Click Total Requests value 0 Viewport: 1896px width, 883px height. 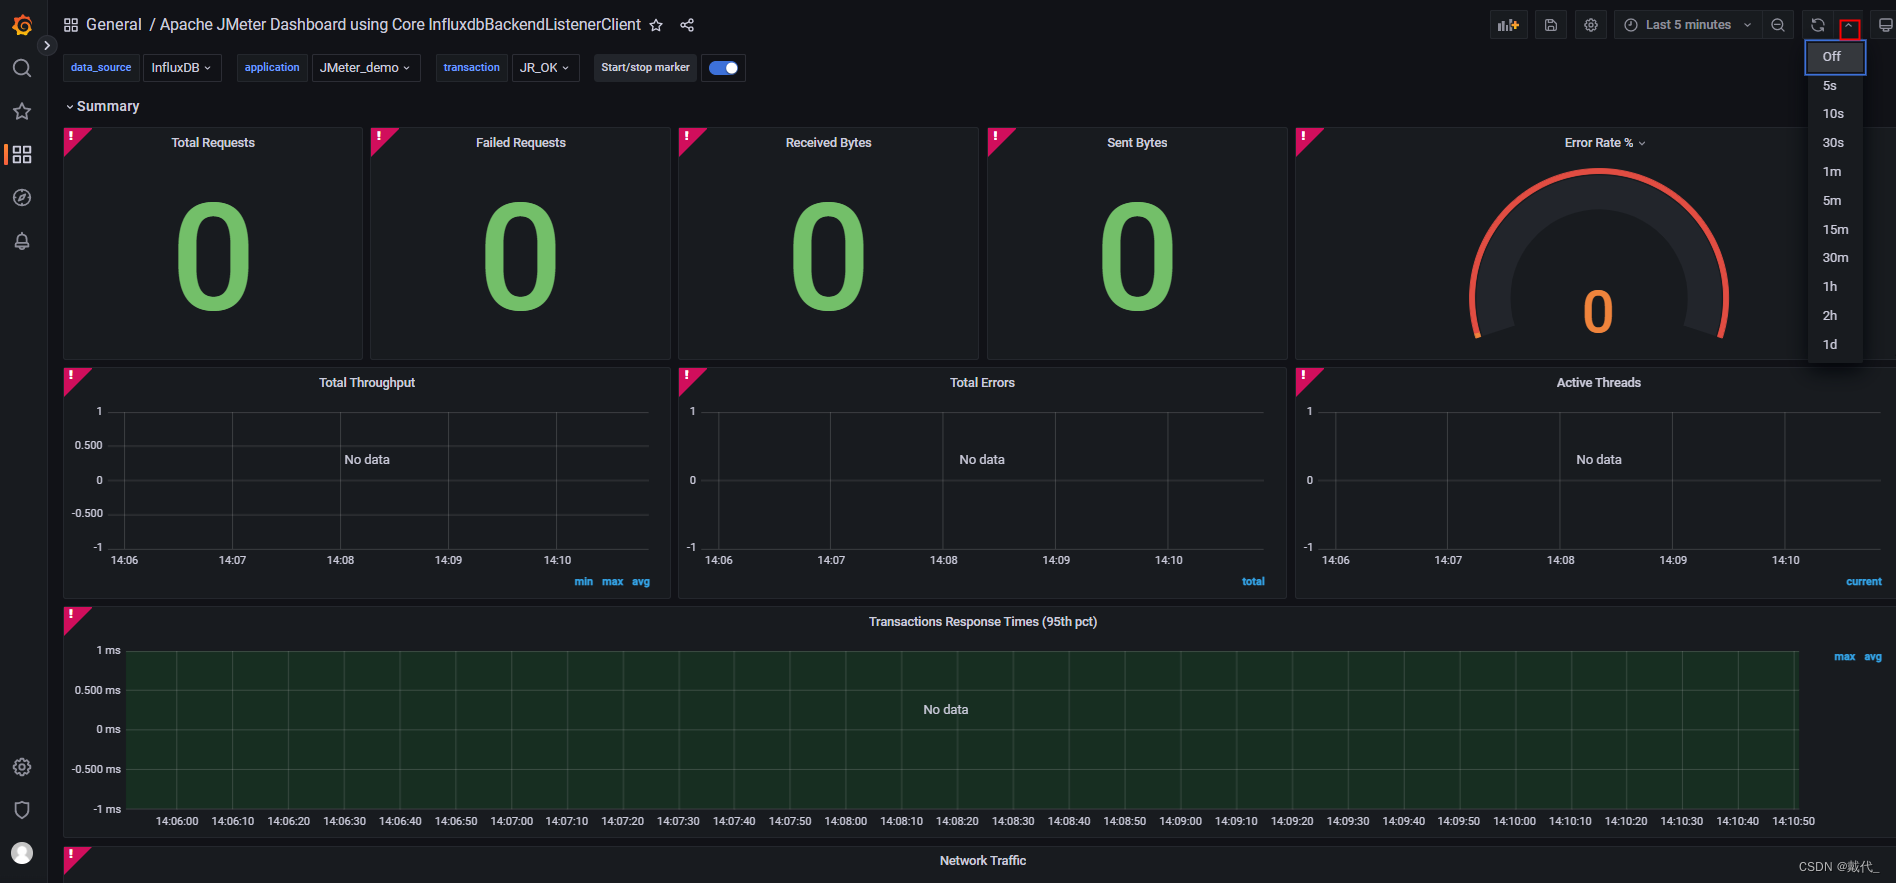213,256
